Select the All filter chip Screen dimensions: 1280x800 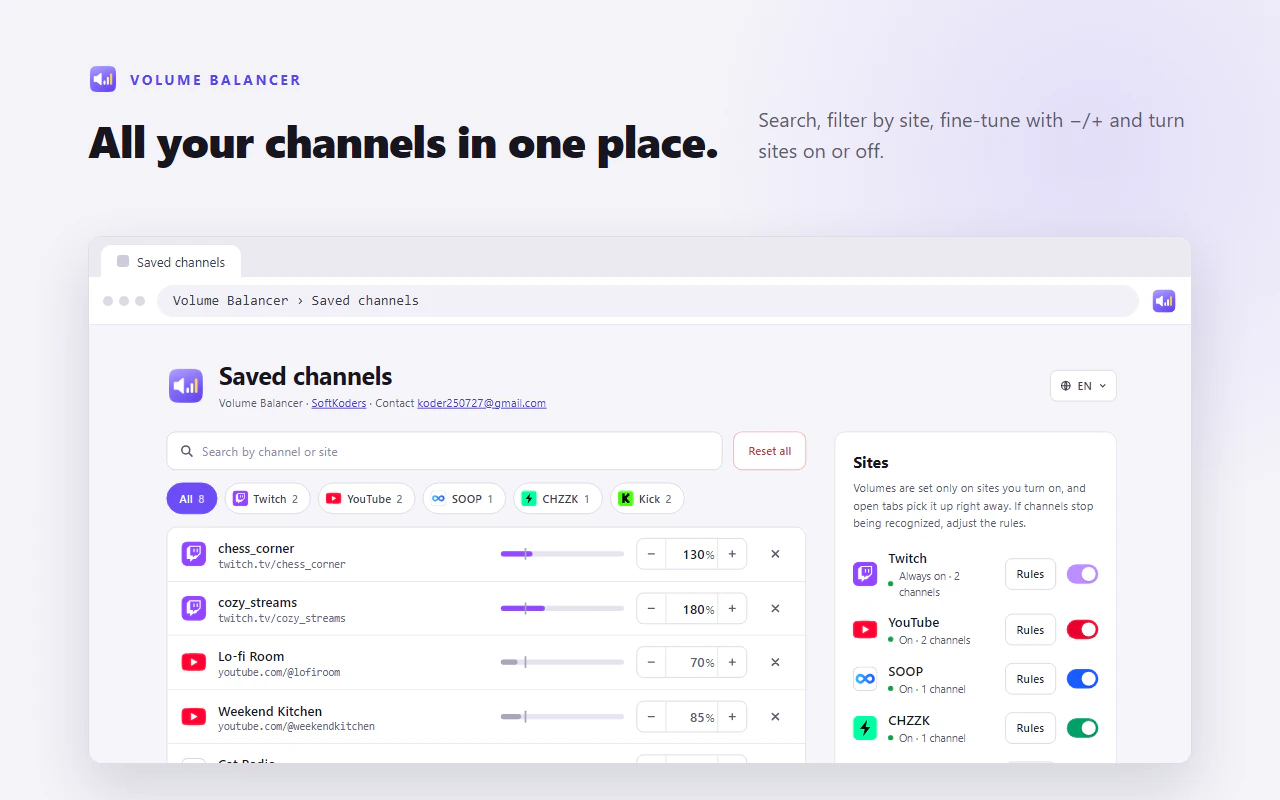192,498
